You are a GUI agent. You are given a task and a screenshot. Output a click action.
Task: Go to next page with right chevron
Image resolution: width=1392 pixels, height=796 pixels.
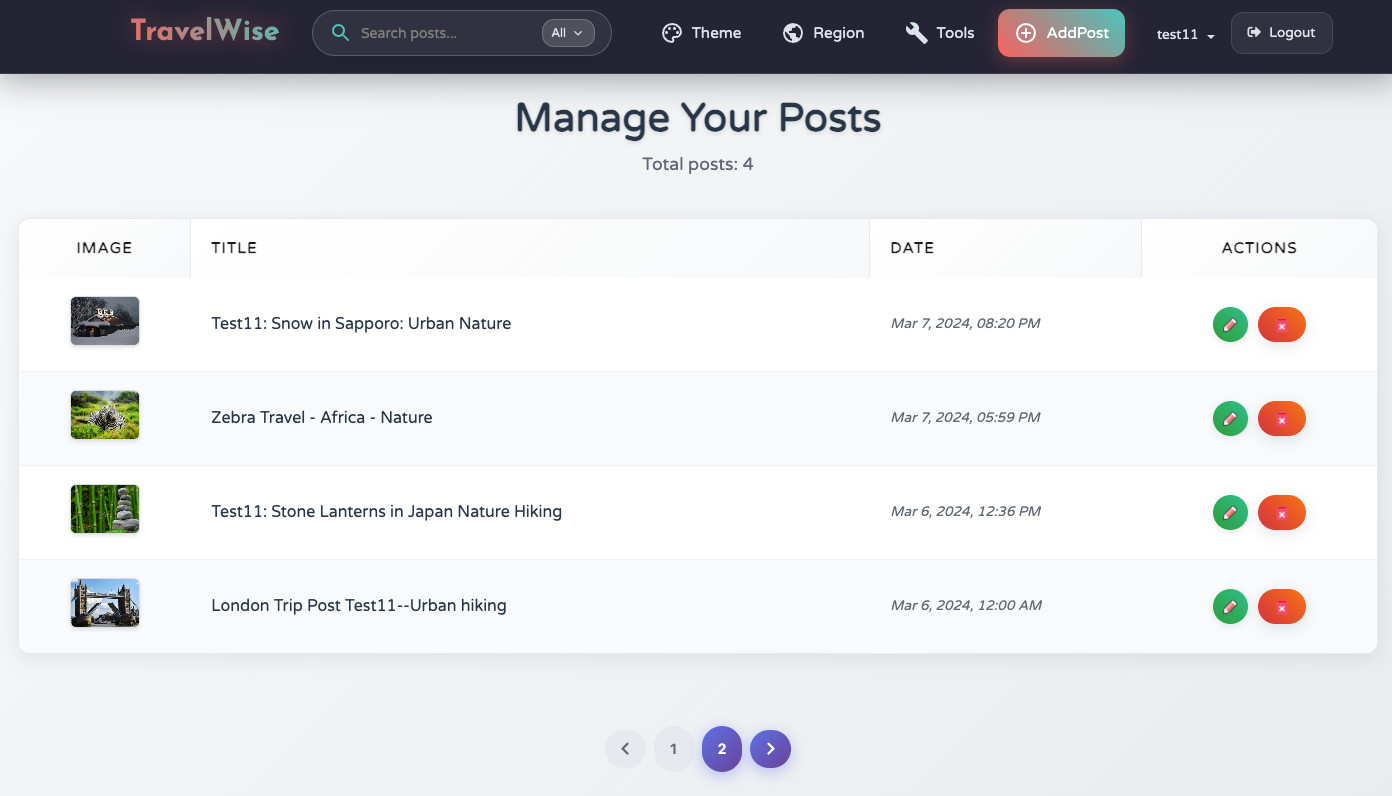tap(770, 749)
